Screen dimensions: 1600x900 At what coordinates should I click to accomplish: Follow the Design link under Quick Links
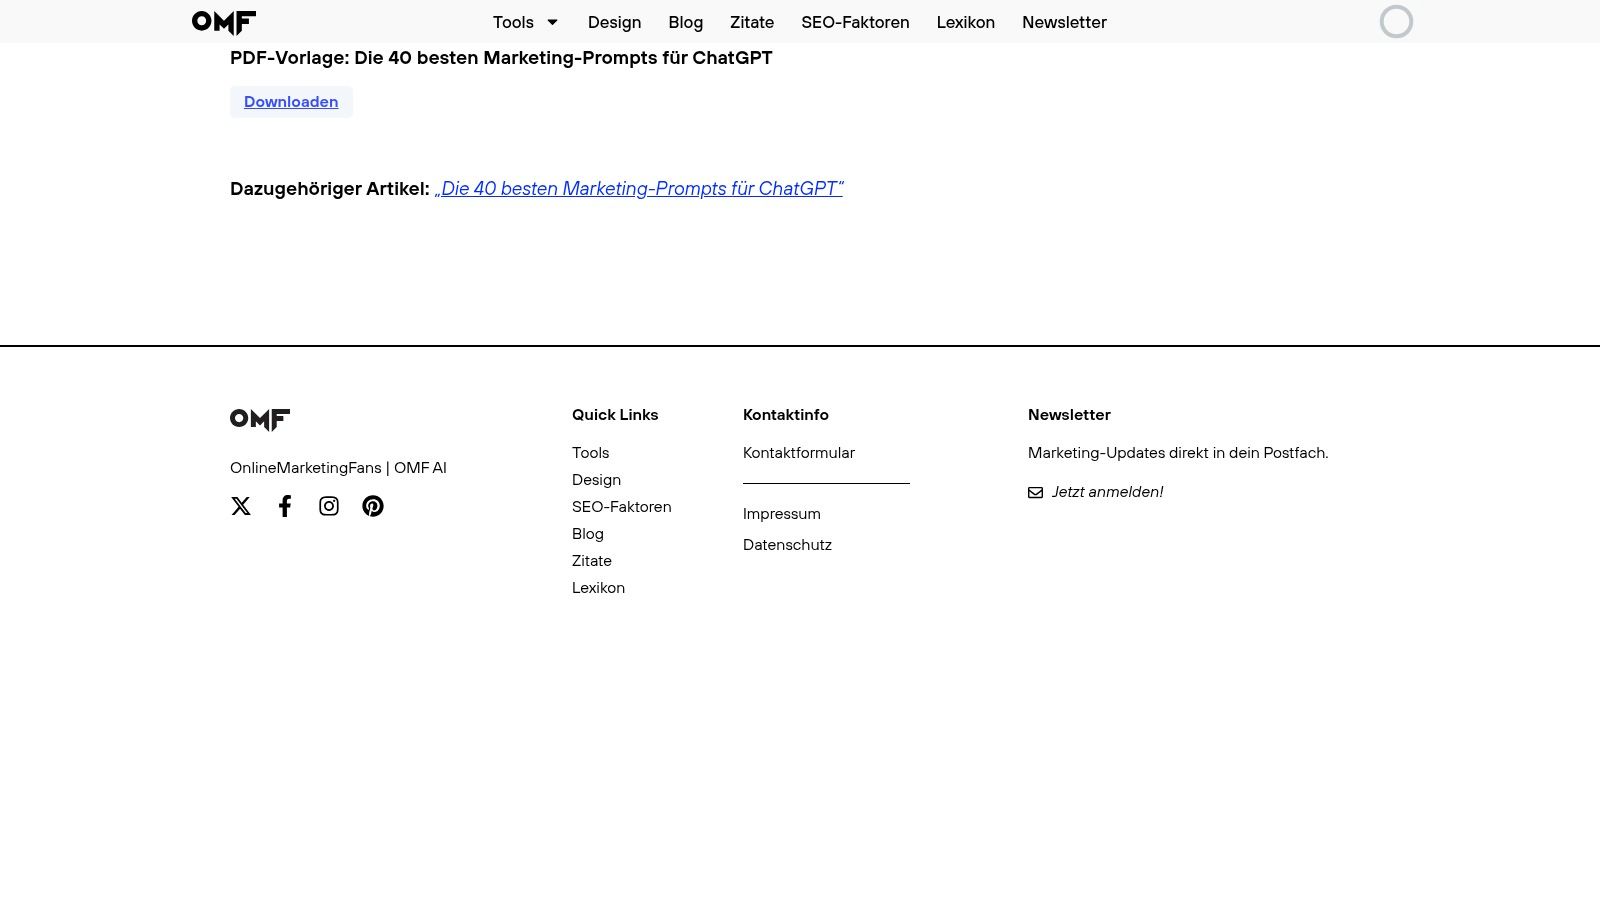tap(596, 480)
